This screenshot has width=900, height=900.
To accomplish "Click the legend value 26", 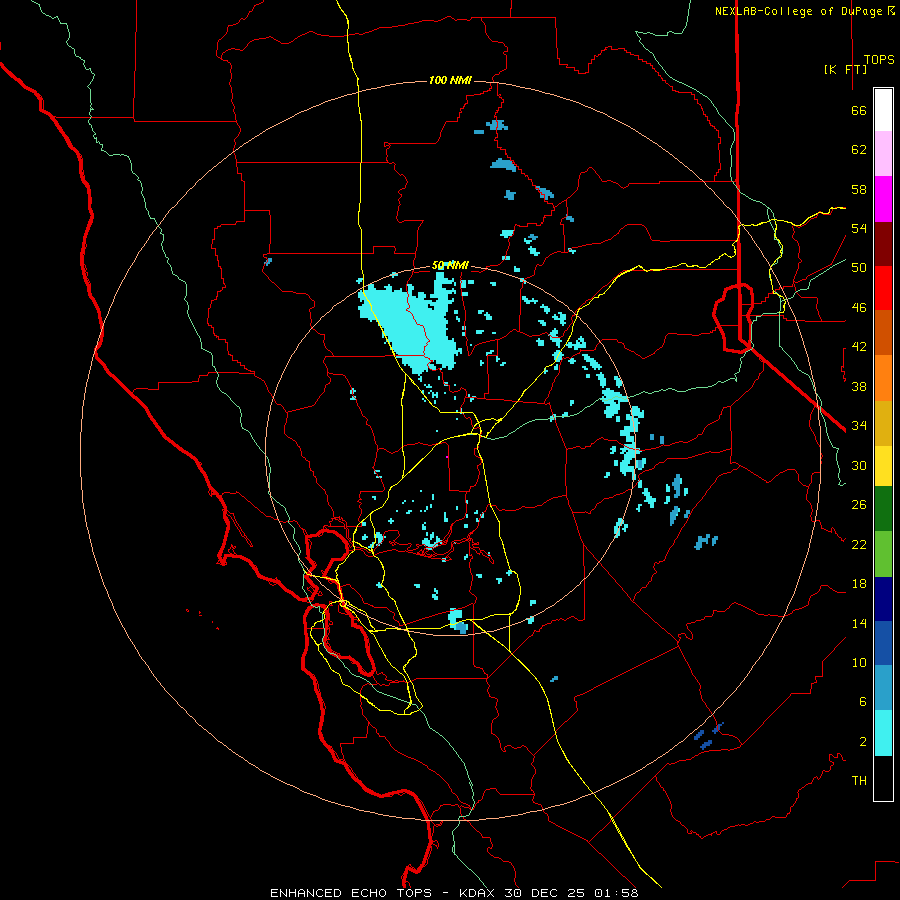I will [859, 505].
